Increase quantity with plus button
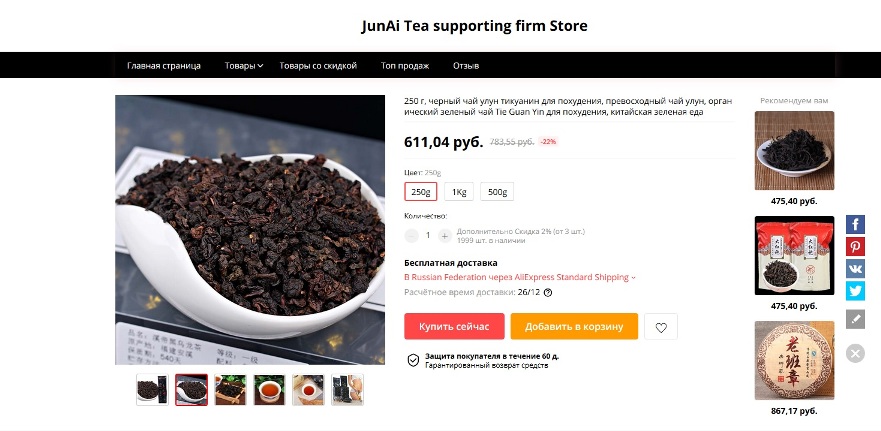The image size is (881, 431). coord(444,236)
